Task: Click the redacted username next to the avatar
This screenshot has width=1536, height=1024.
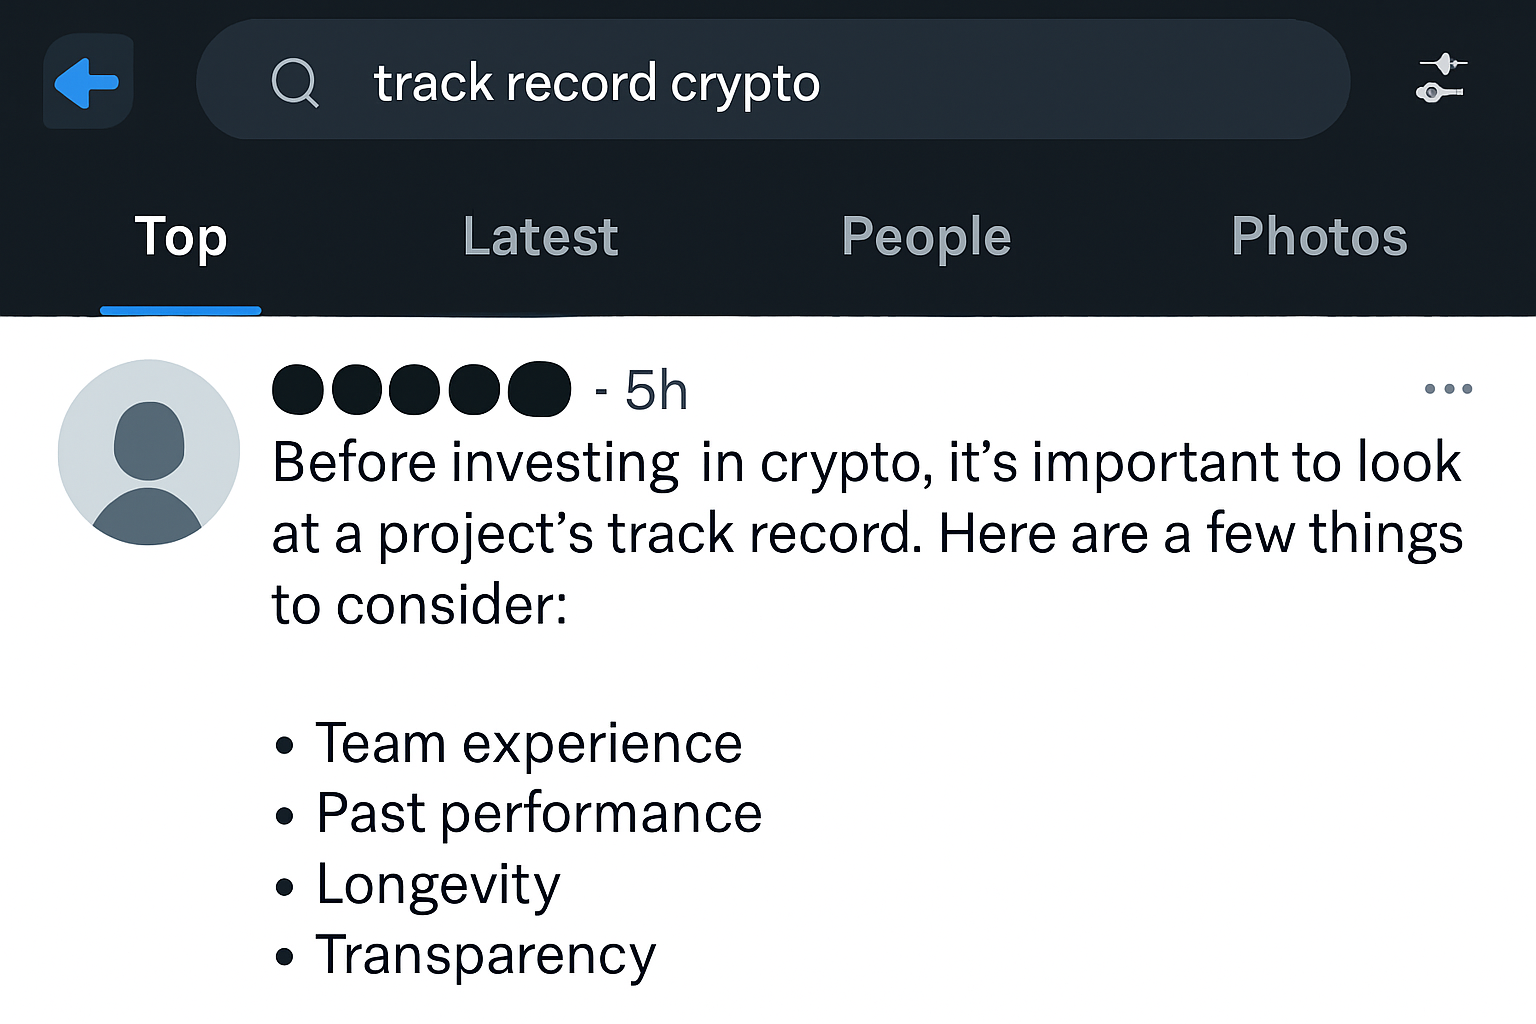Action: pos(420,389)
